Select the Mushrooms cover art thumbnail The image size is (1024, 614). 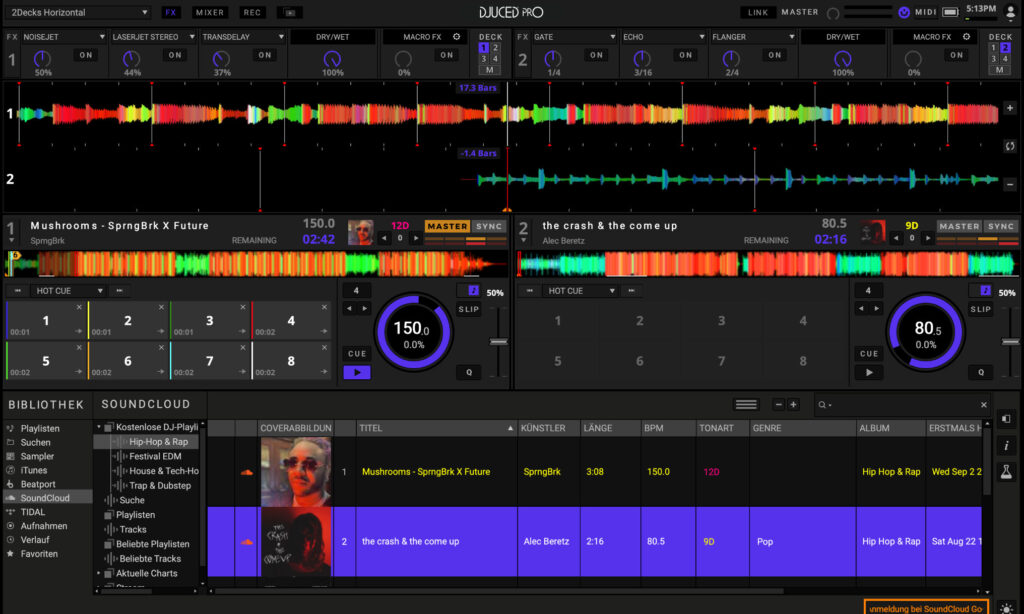click(x=296, y=472)
